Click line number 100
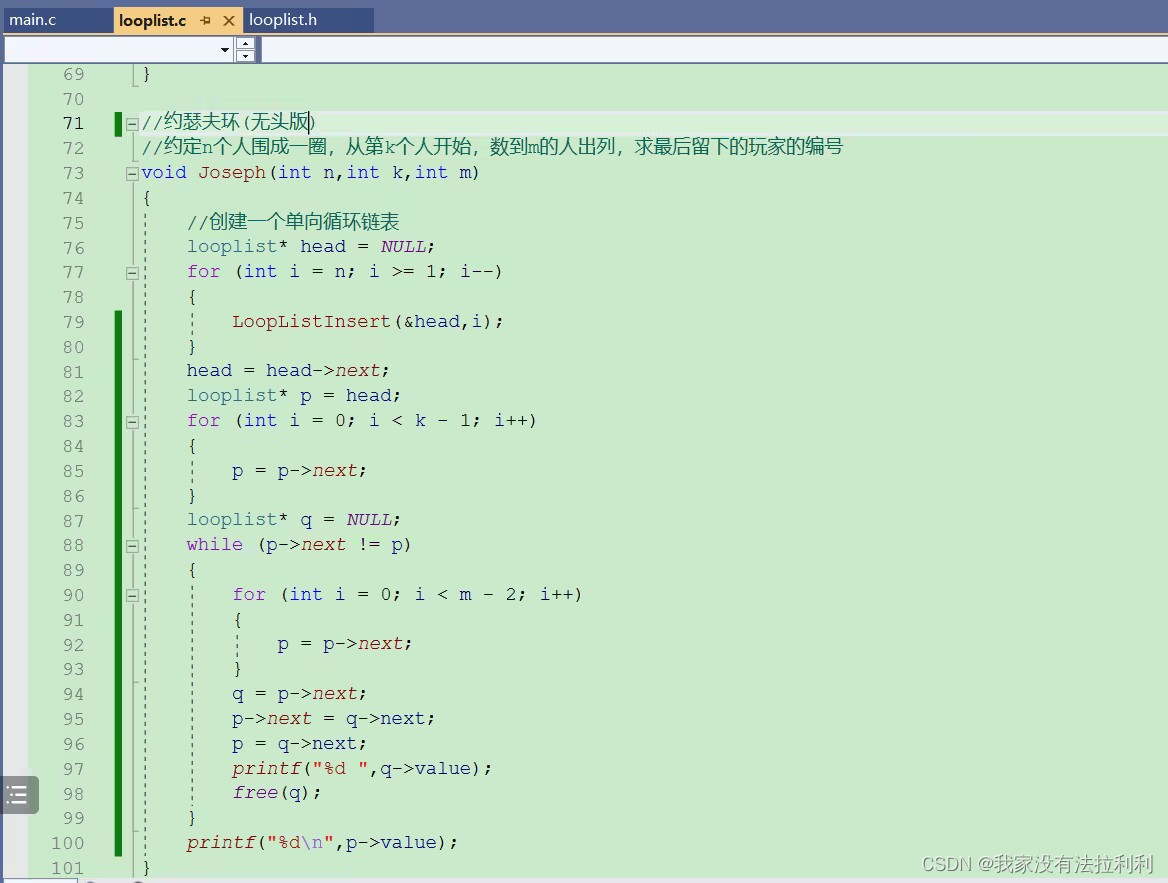 [68, 843]
